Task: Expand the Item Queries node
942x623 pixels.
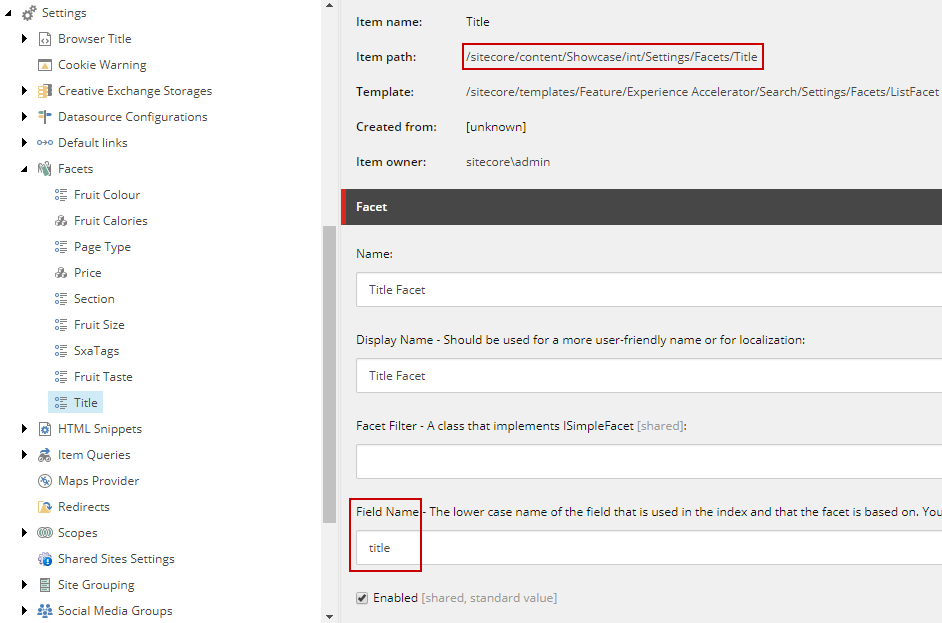Action: [x=24, y=454]
